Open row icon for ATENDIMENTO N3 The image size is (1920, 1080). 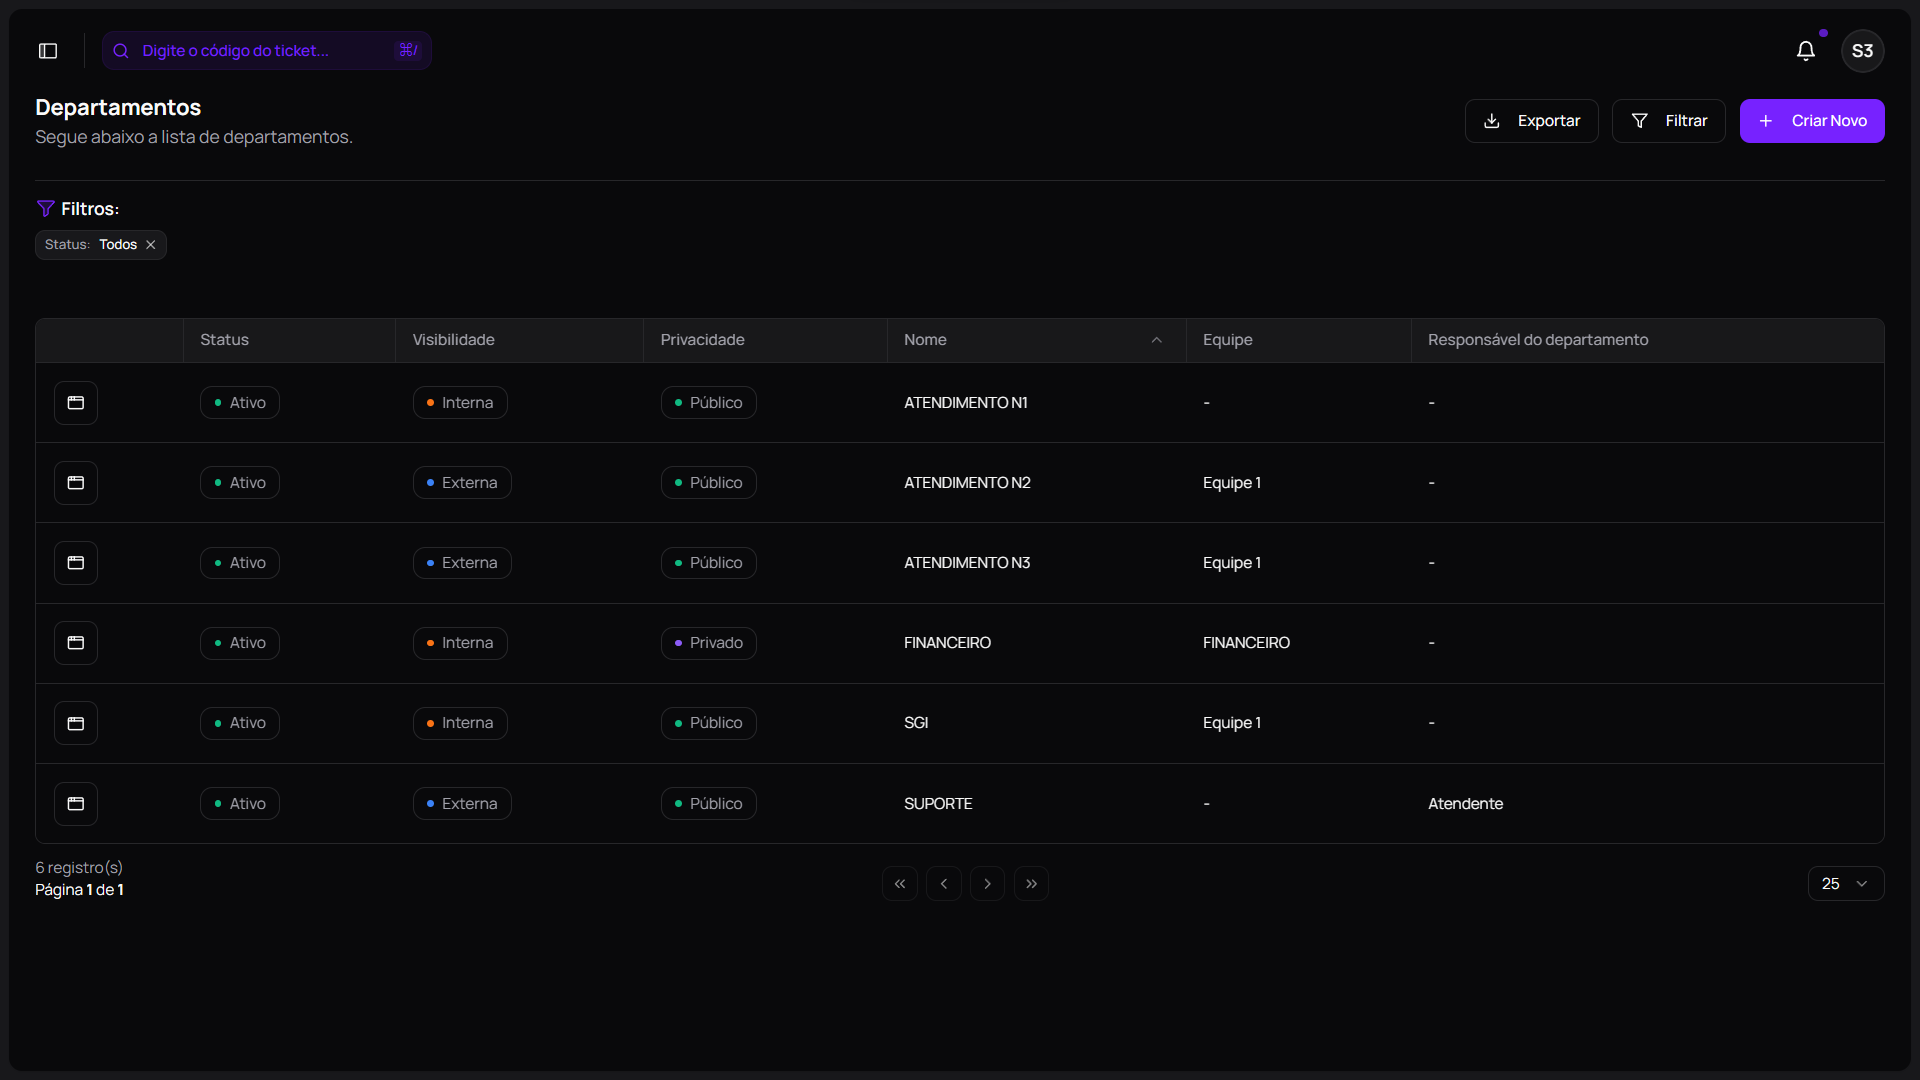point(76,563)
